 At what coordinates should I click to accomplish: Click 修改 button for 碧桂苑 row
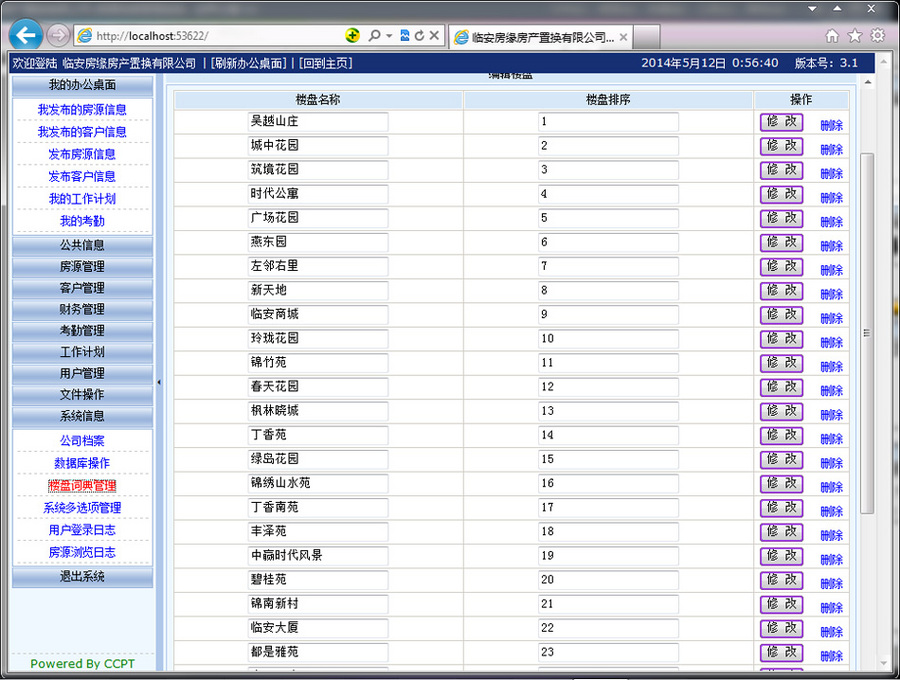click(x=781, y=580)
